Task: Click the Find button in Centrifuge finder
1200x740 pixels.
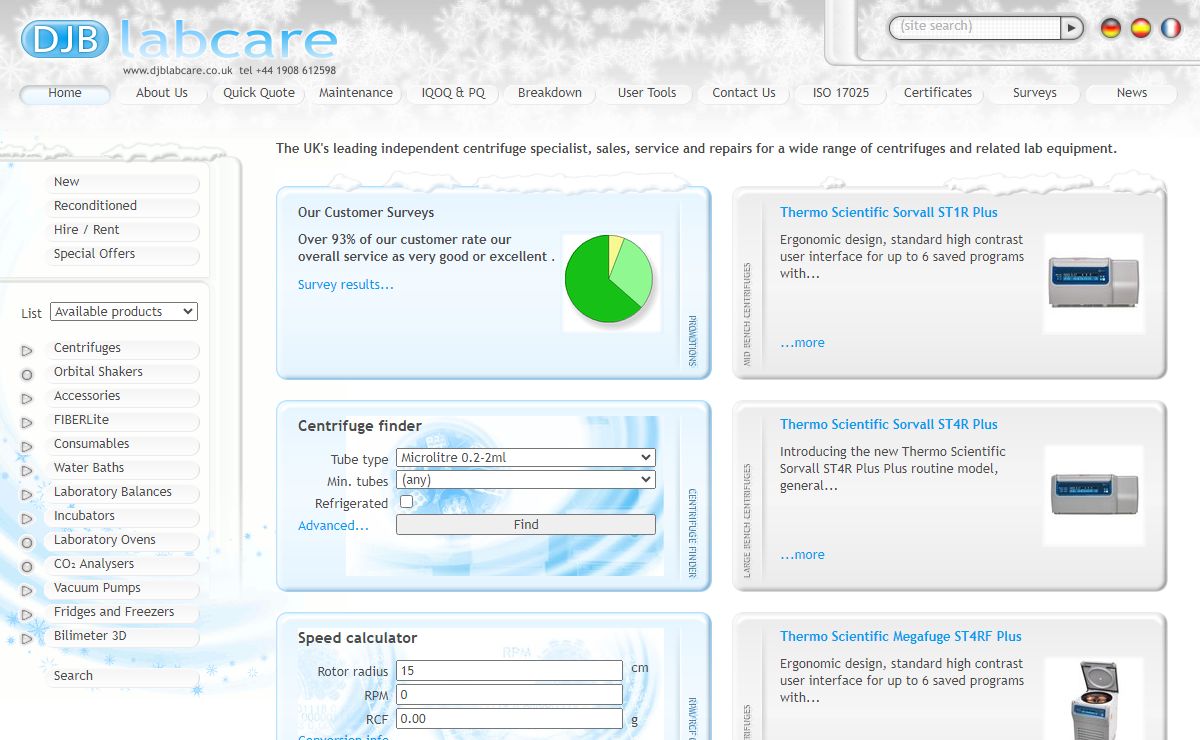Action: pyautogui.click(x=526, y=524)
